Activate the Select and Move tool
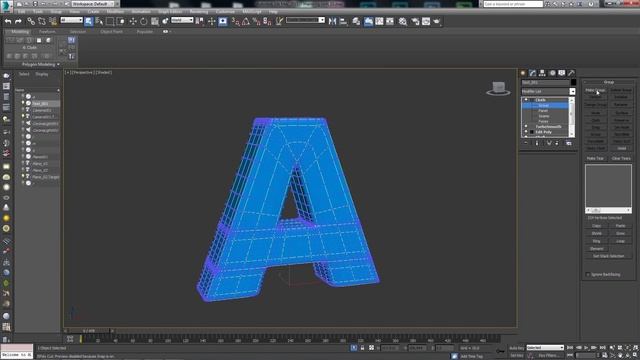Viewport: 640px width, 360px height. coord(133,21)
